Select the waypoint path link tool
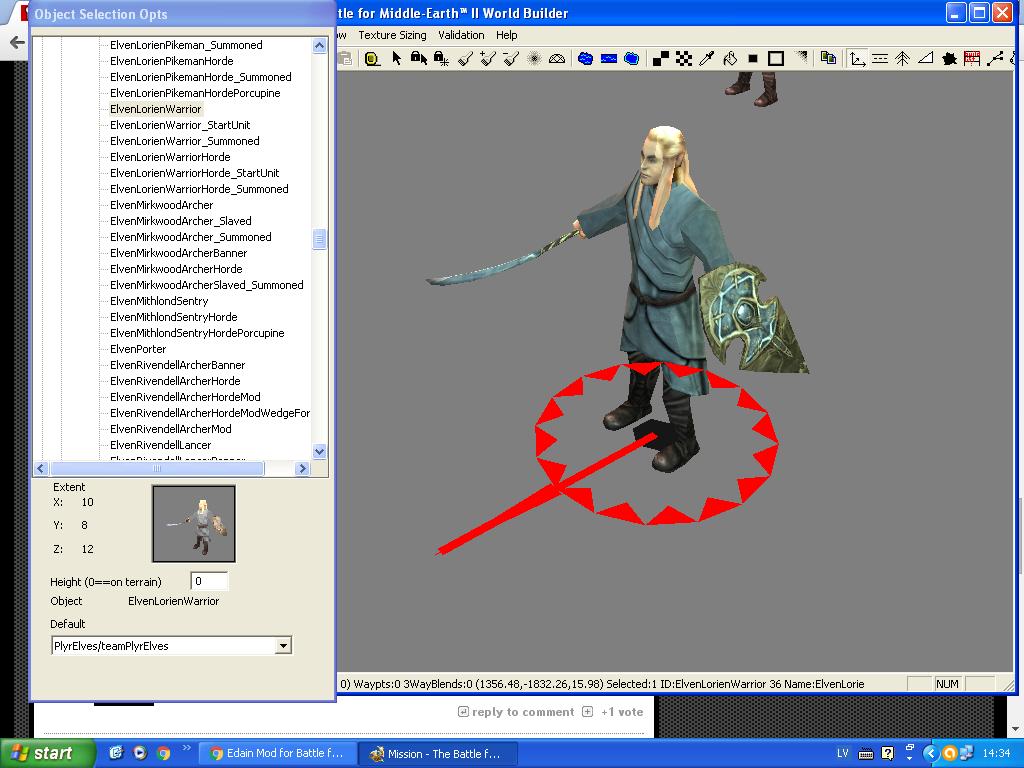The image size is (1024, 768). pyautogui.click(x=995, y=59)
